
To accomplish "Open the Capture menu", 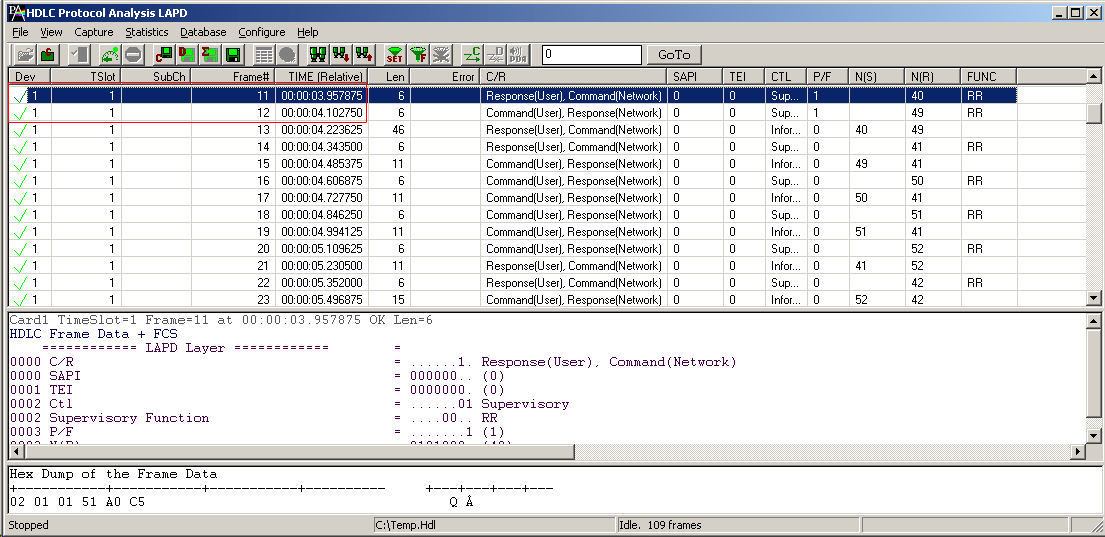I will pos(94,32).
